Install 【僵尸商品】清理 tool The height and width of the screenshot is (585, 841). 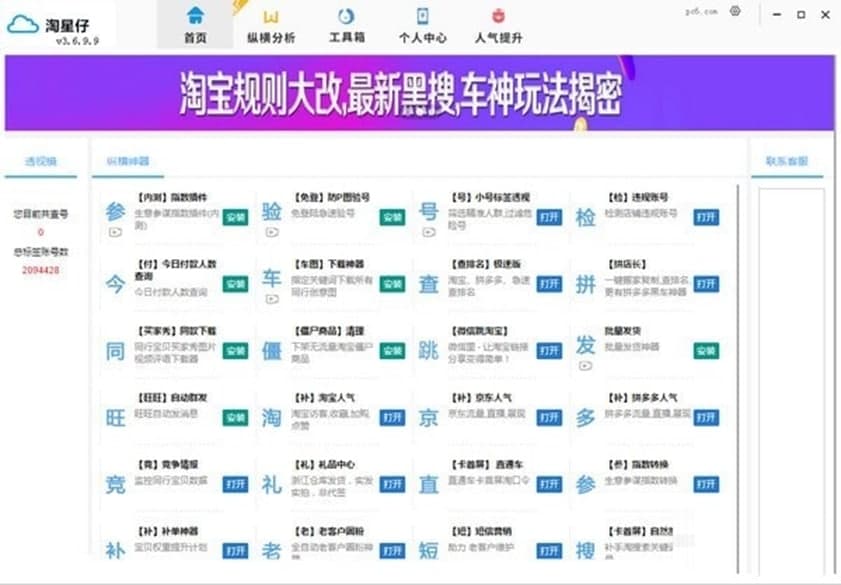pyautogui.click(x=393, y=351)
